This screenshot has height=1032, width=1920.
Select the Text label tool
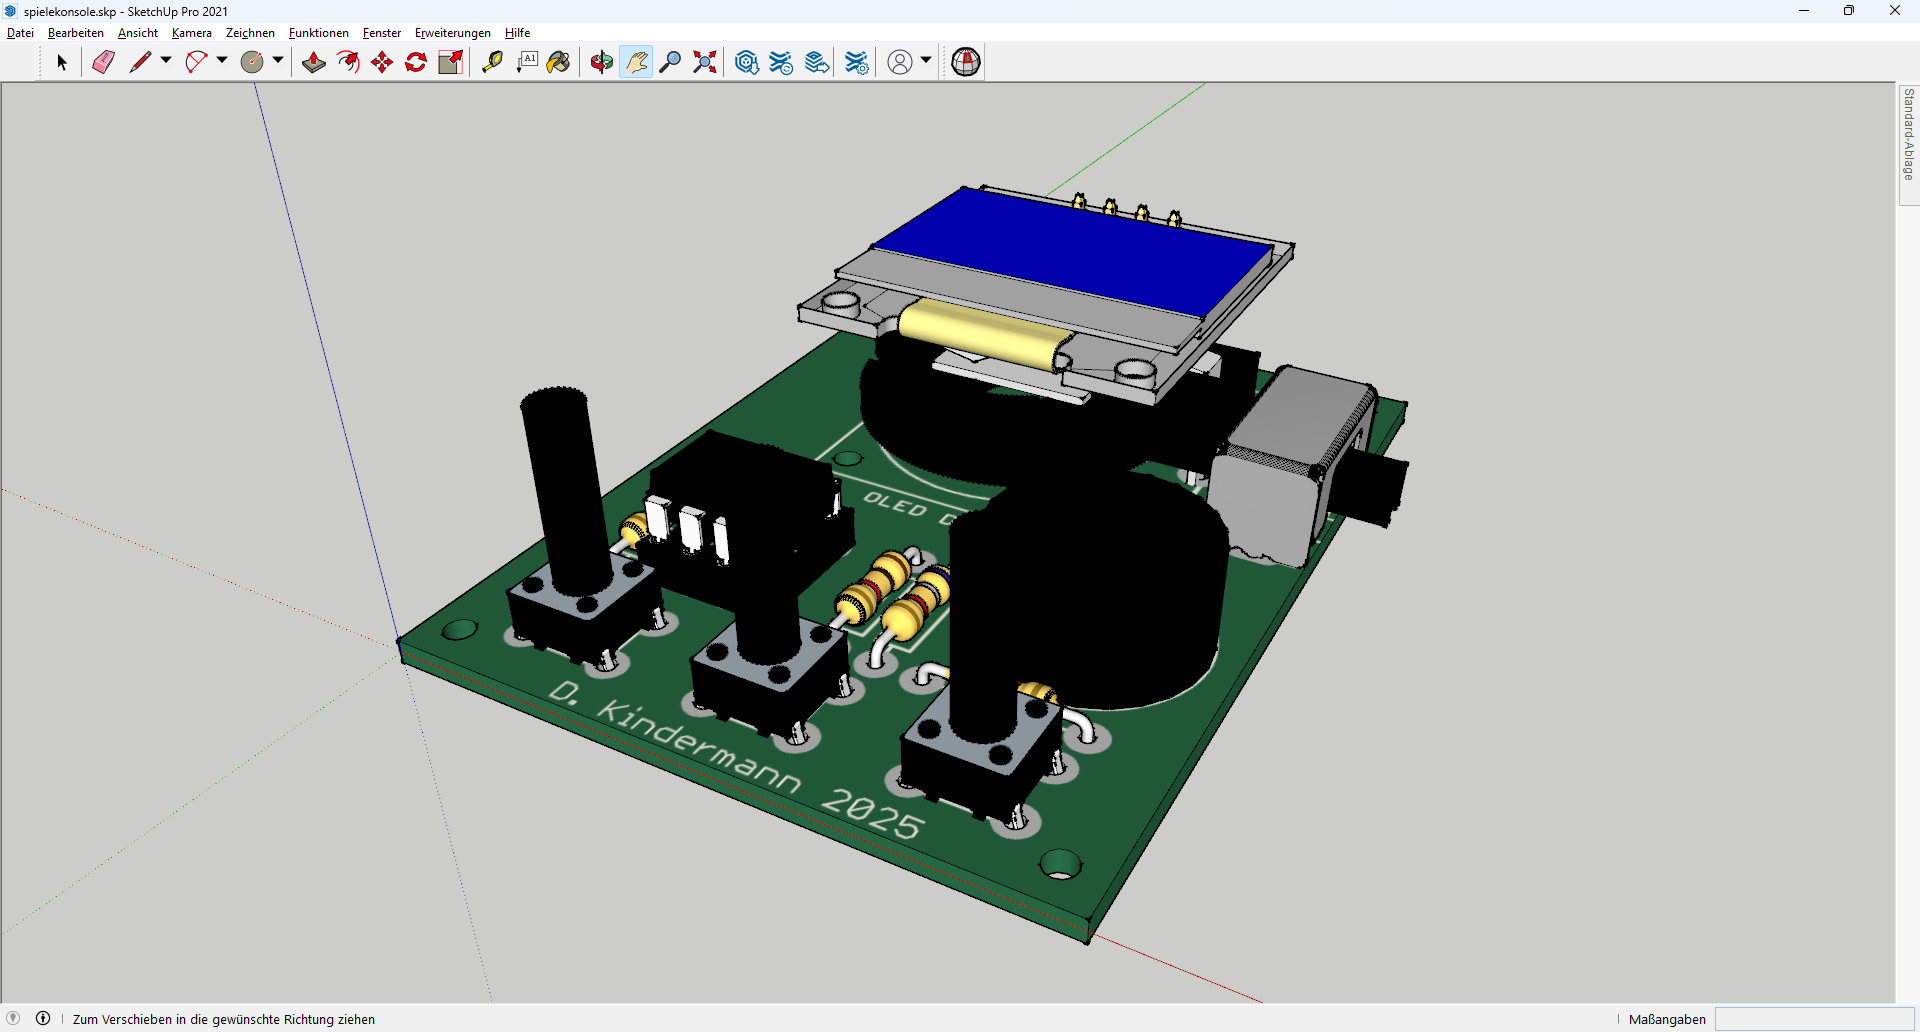(x=527, y=62)
